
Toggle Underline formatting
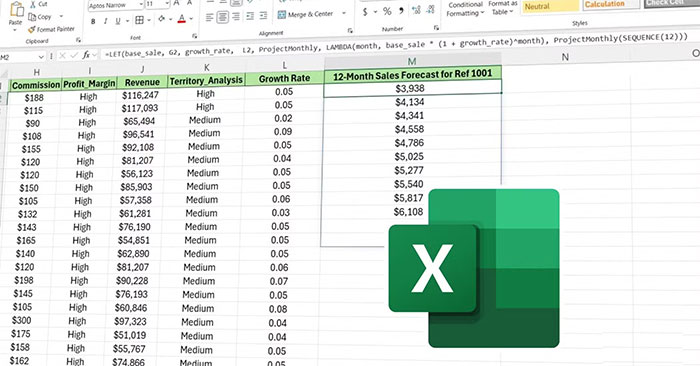tap(118, 21)
